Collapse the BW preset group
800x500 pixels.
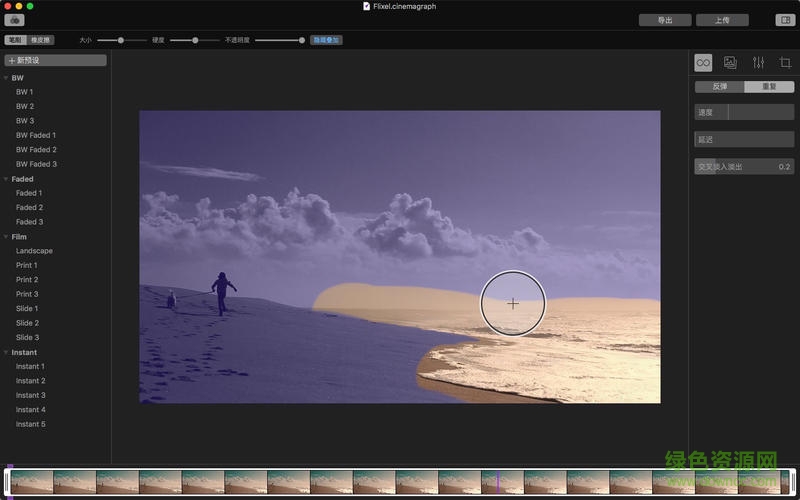click(x=6, y=78)
